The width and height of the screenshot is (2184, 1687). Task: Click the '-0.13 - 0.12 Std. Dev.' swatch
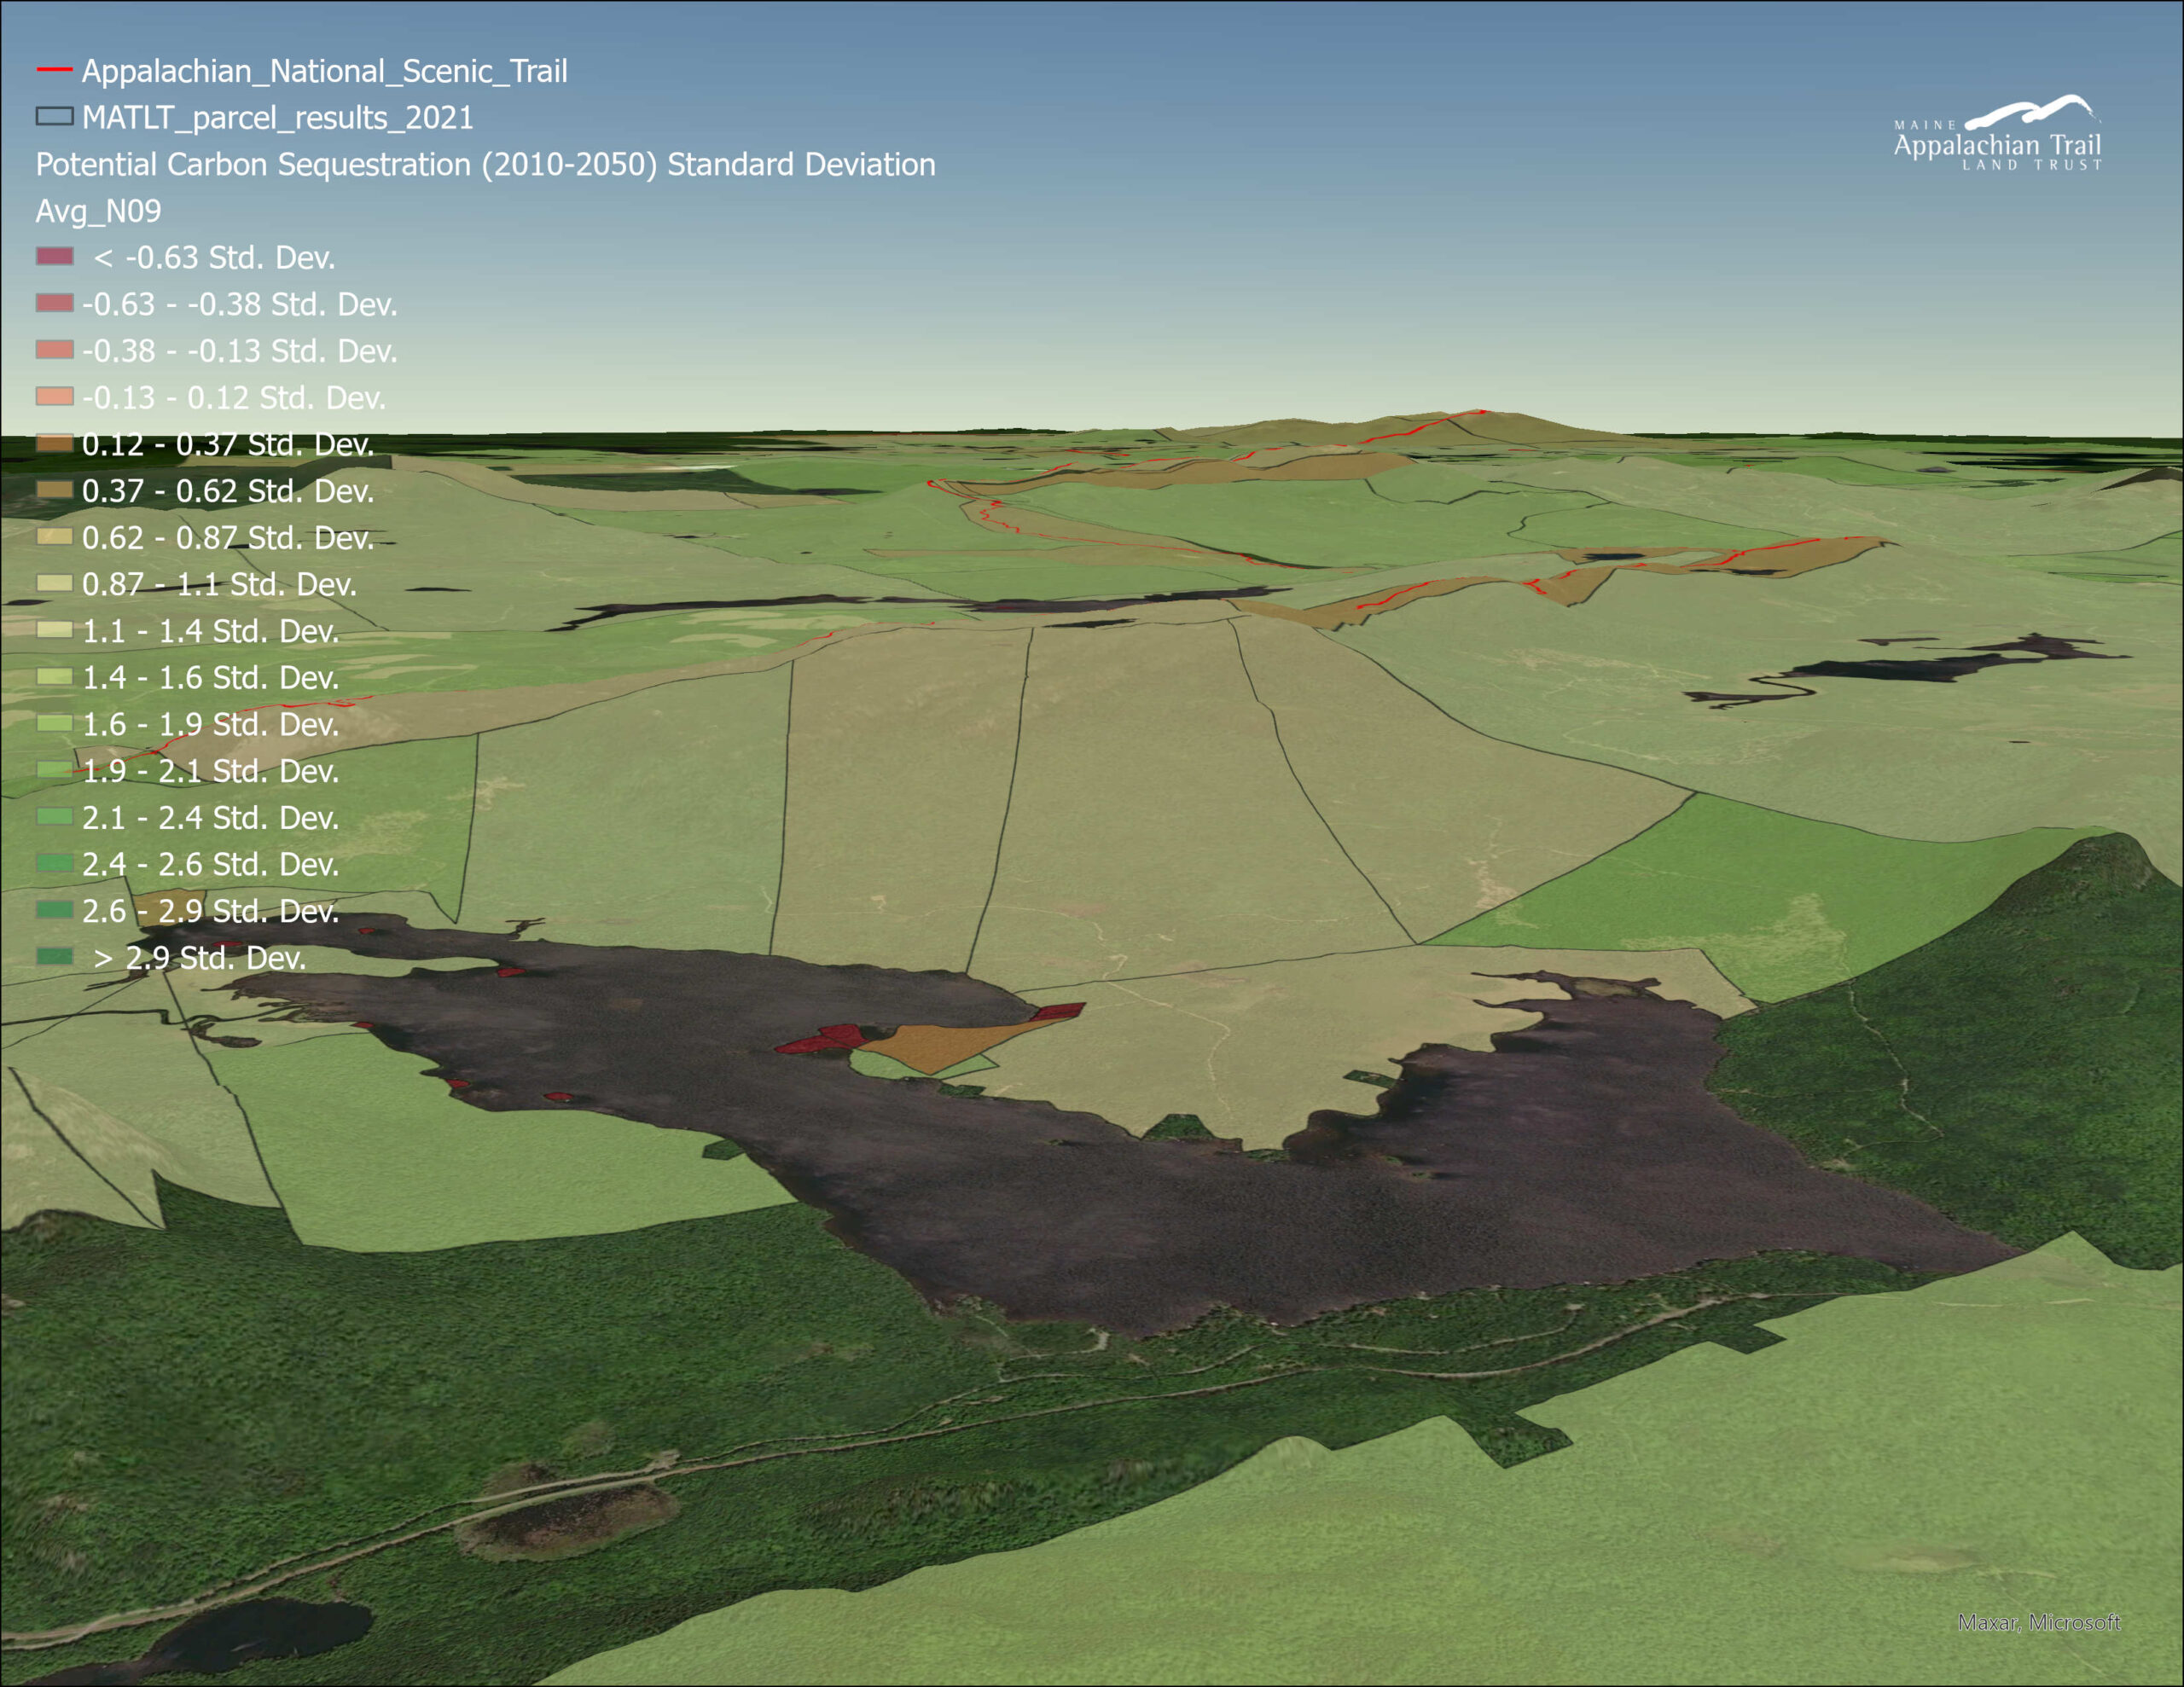54,397
